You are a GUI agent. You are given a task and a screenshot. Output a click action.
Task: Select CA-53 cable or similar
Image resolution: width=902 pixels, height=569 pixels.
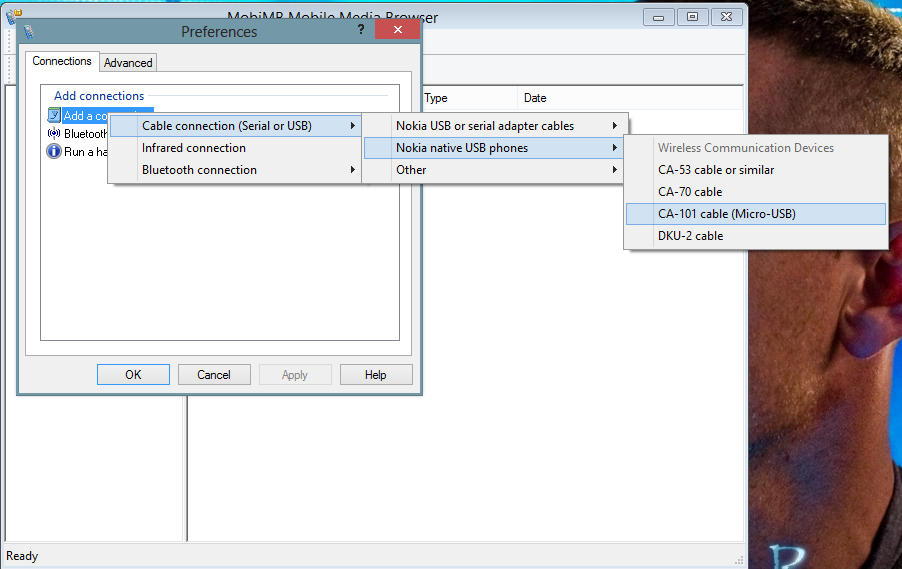click(756, 170)
